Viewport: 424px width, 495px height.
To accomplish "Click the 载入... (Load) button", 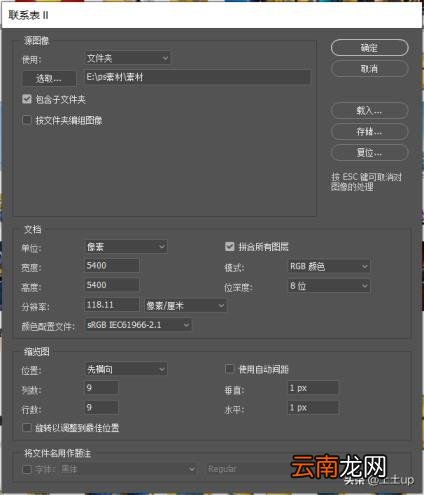I will click(369, 110).
